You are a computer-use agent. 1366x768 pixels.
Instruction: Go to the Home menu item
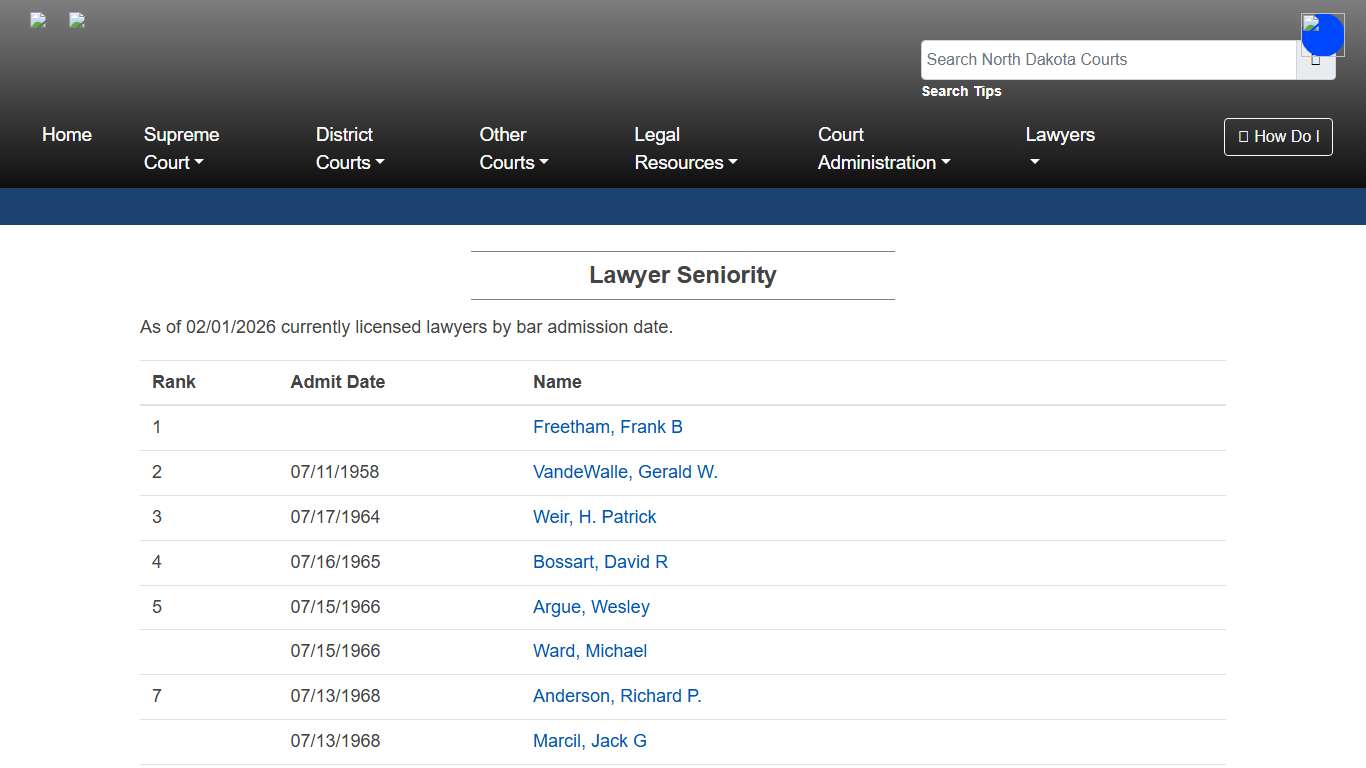click(x=67, y=135)
